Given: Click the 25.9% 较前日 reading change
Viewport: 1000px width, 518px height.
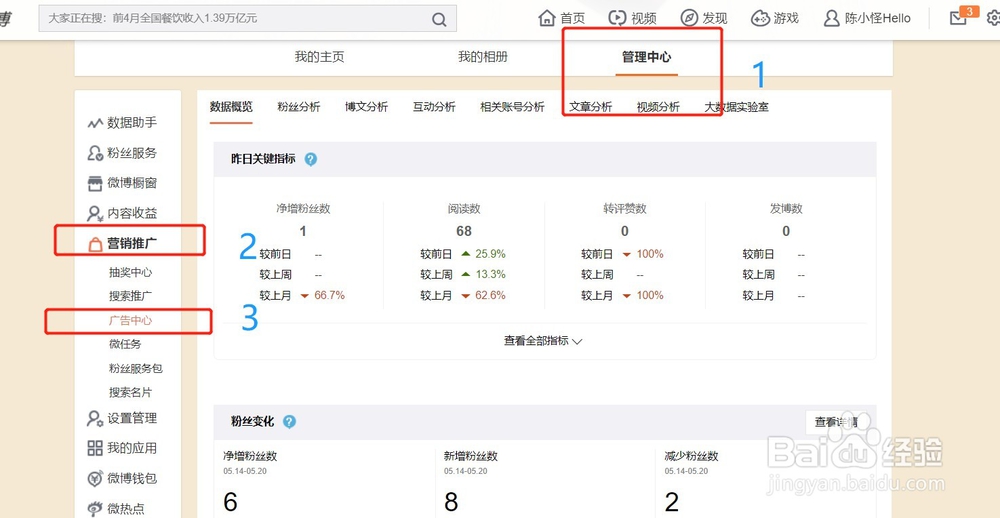Looking at the screenshot, I should pyautogui.click(x=490, y=254).
